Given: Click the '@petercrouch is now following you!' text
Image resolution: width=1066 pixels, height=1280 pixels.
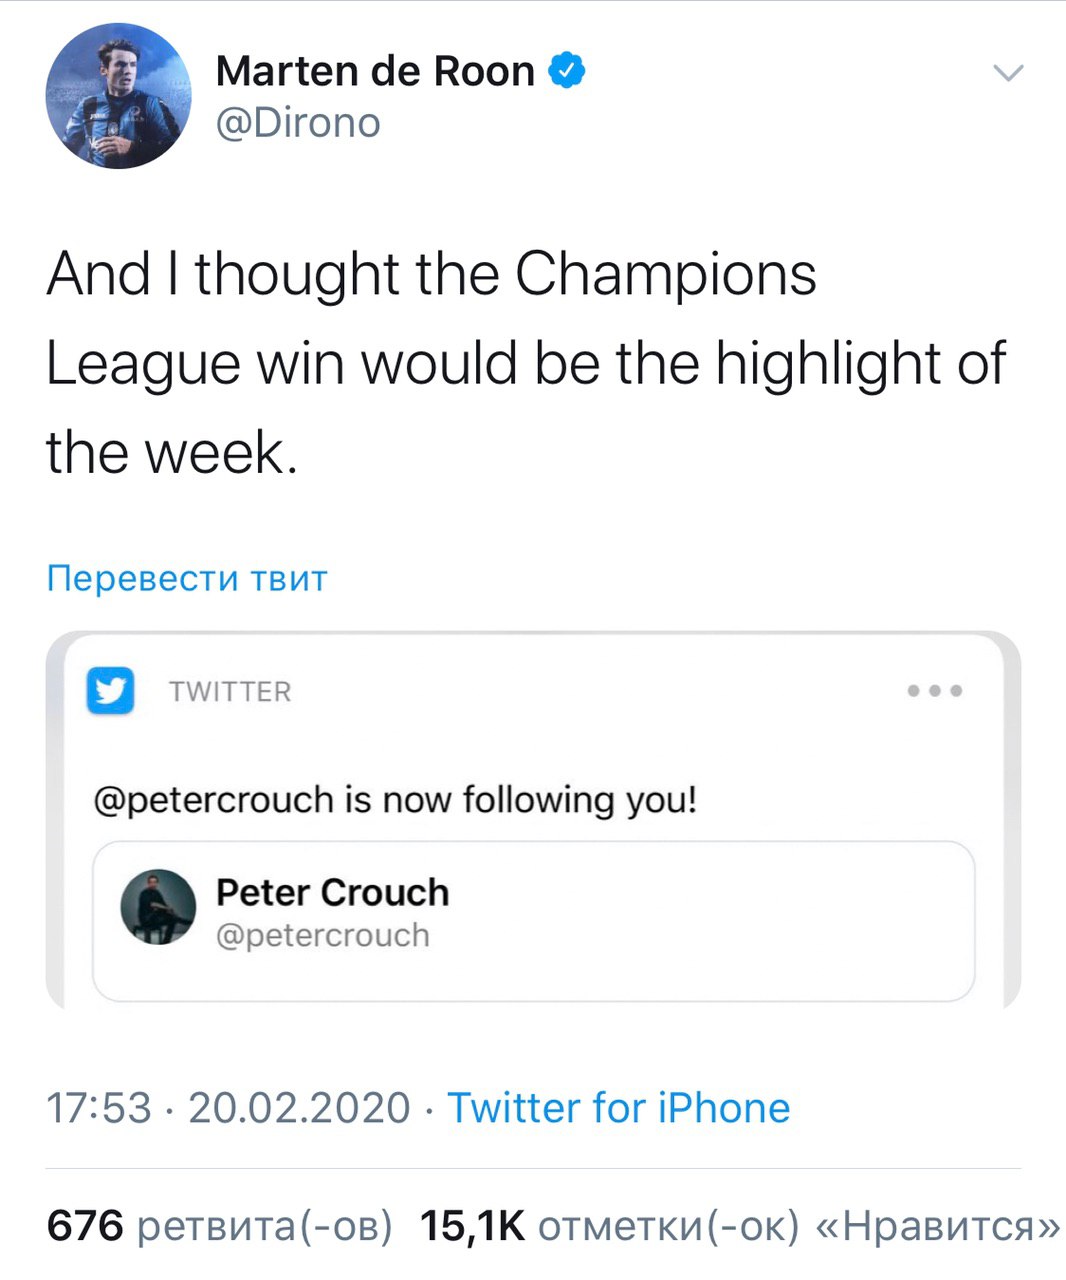Looking at the screenshot, I should point(395,800).
